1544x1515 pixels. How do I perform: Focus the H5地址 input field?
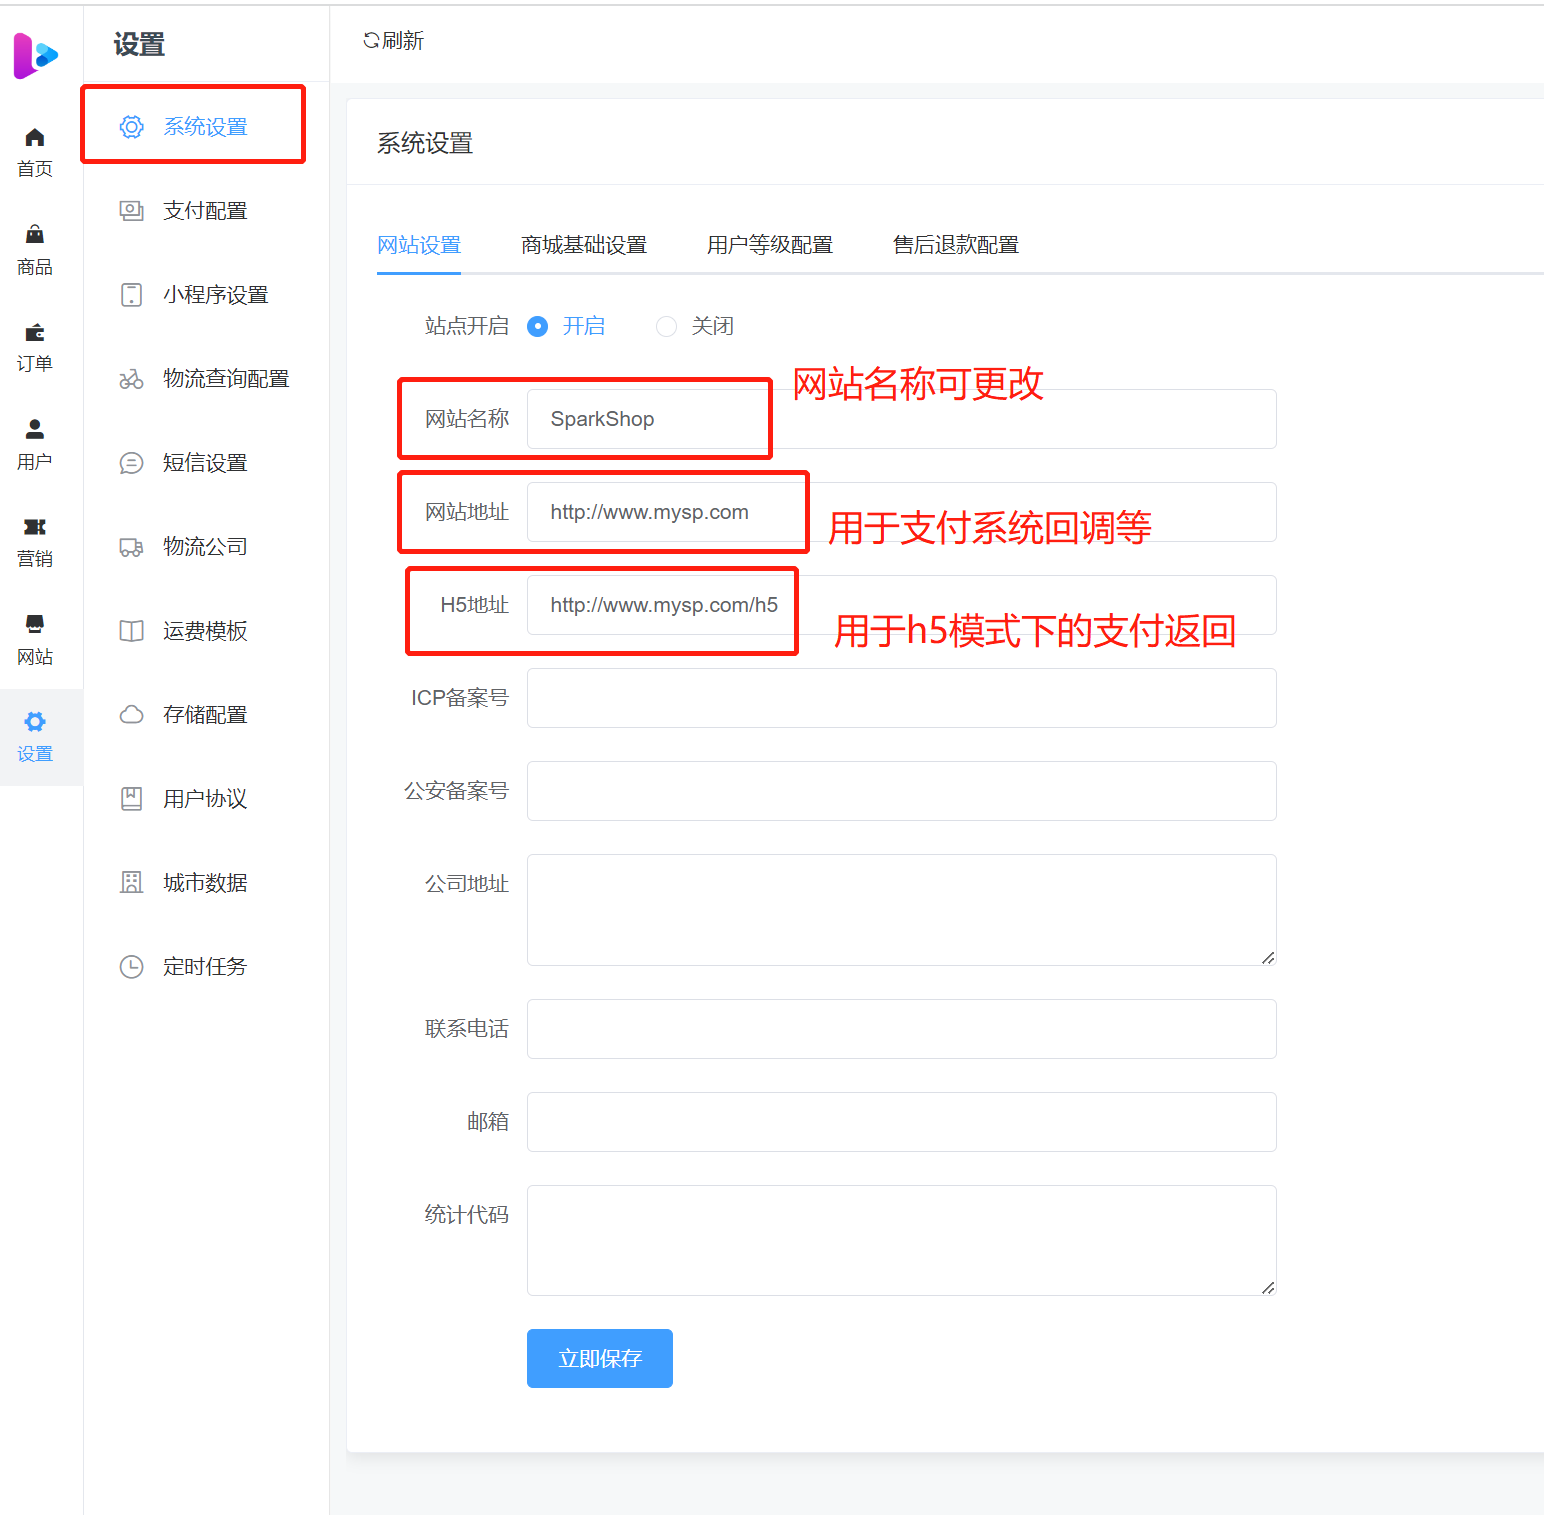[902, 605]
